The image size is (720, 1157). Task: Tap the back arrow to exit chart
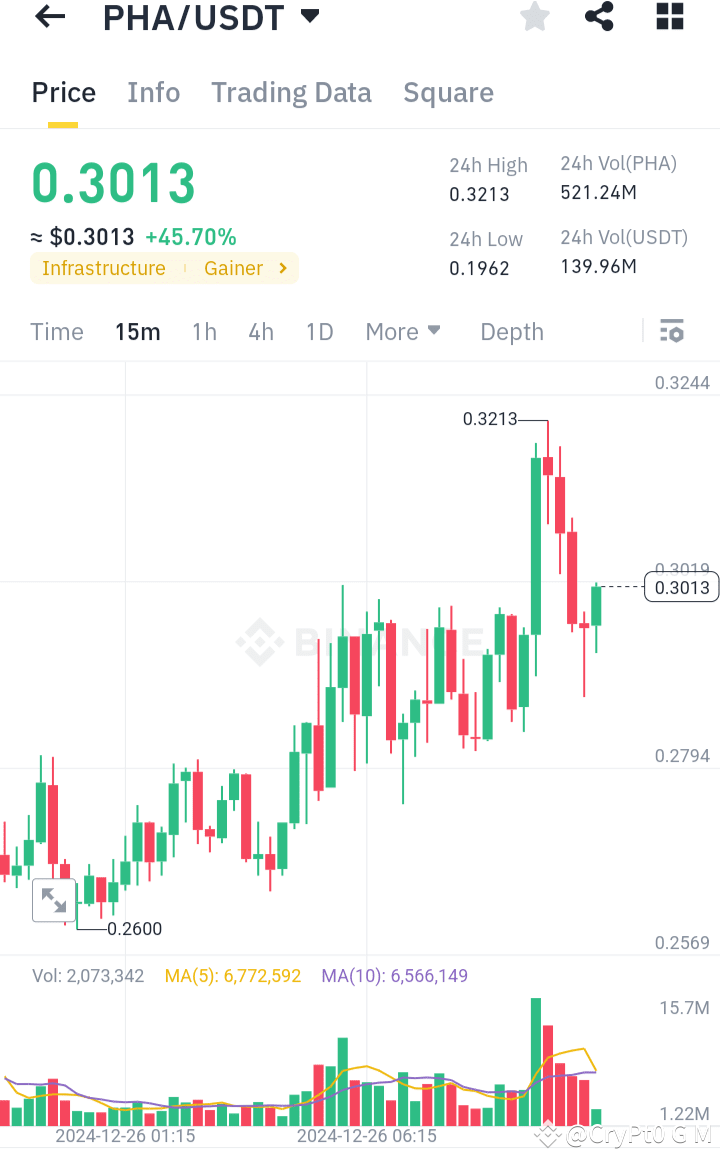[x=49, y=17]
